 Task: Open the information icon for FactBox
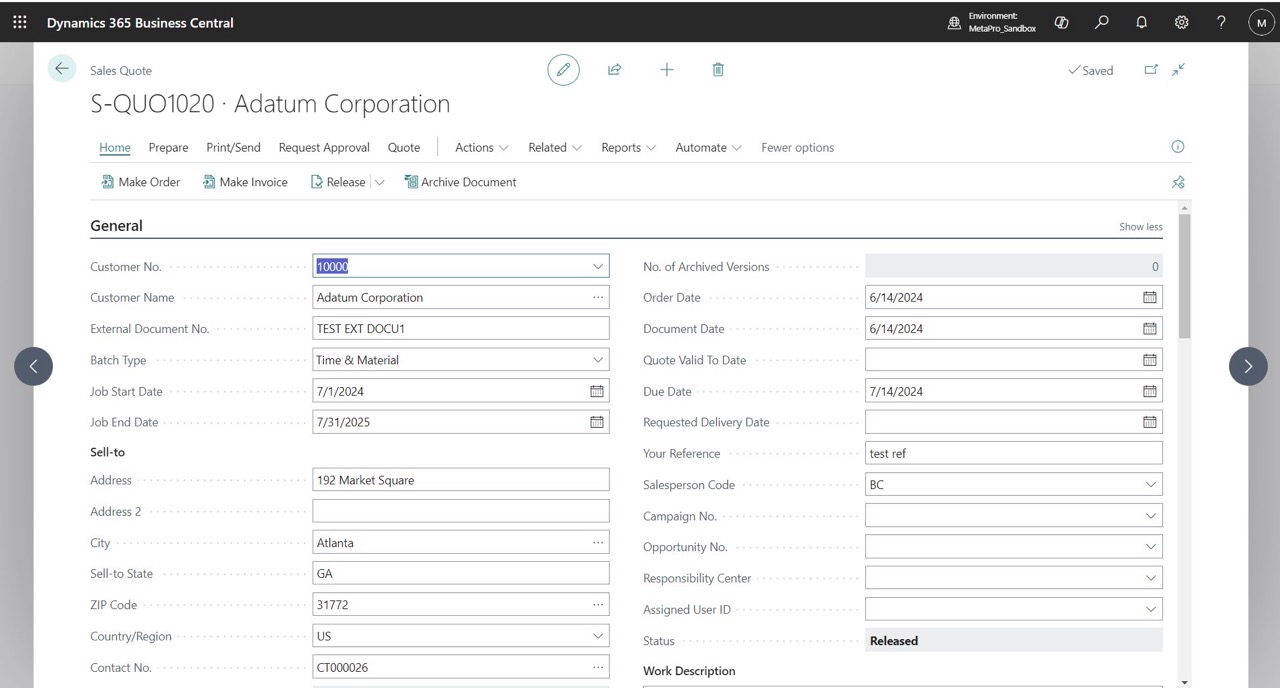click(x=1178, y=147)
